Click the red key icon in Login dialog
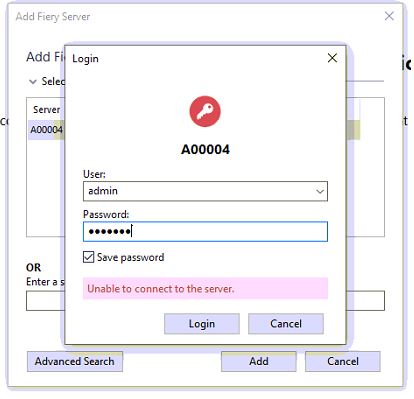This screenshot has width=414, height=399. (x=205, y=111)
